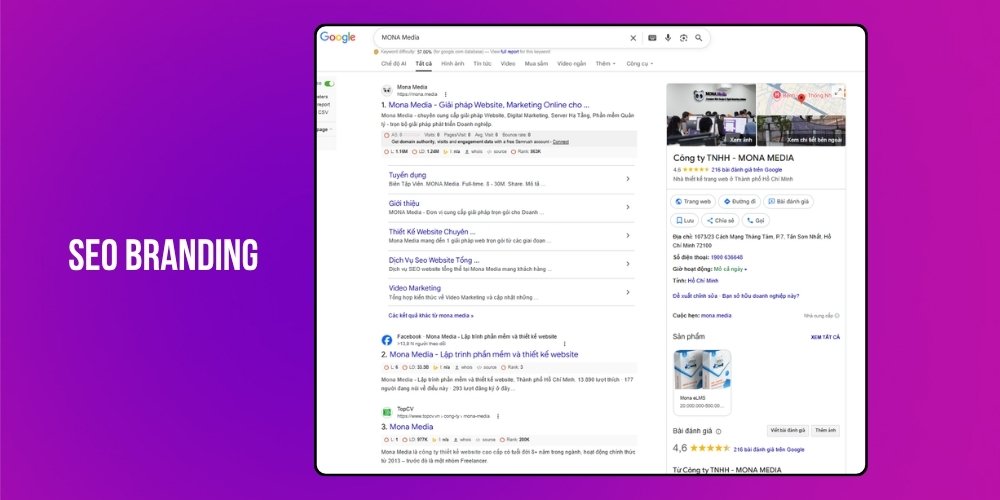Open the on-screen keyboard icon in search bar
Image resolution: width=1000 pixels, height=500 pixels.
coord(652,38)
